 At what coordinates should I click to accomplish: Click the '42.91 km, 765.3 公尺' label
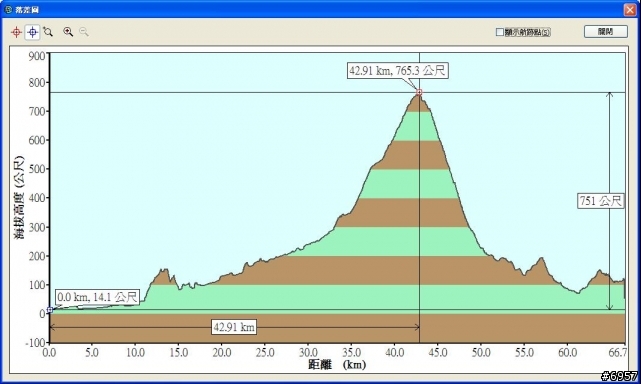tap(397, 70)
